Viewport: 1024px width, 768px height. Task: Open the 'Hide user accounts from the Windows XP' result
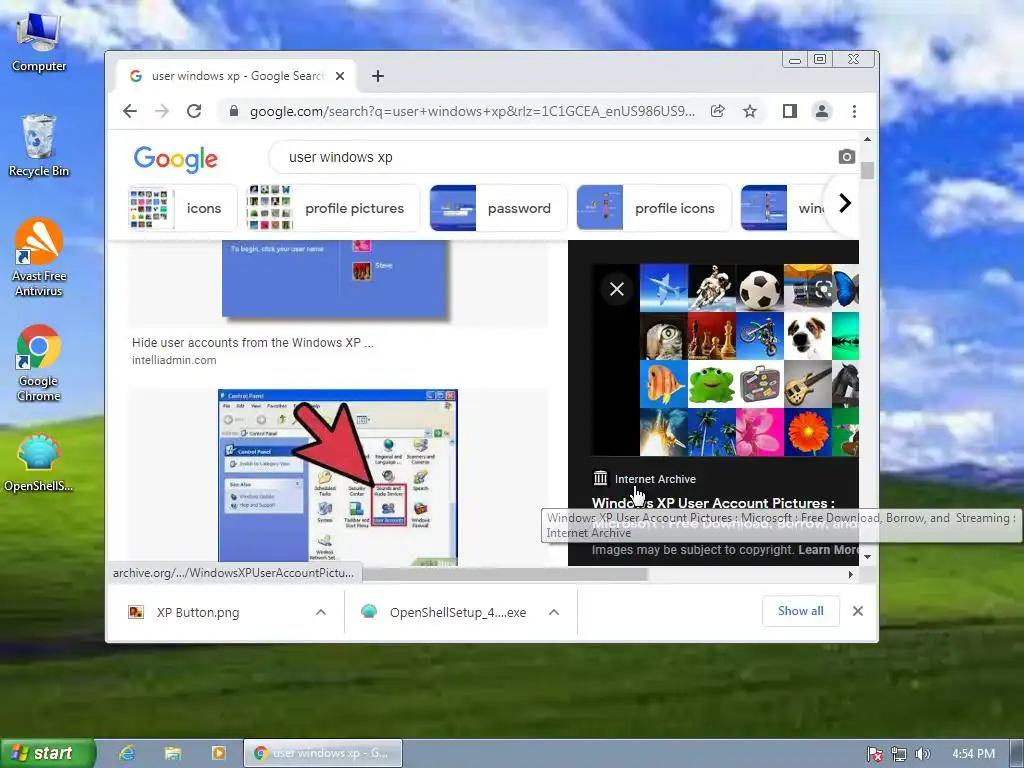tap(253, 342)
